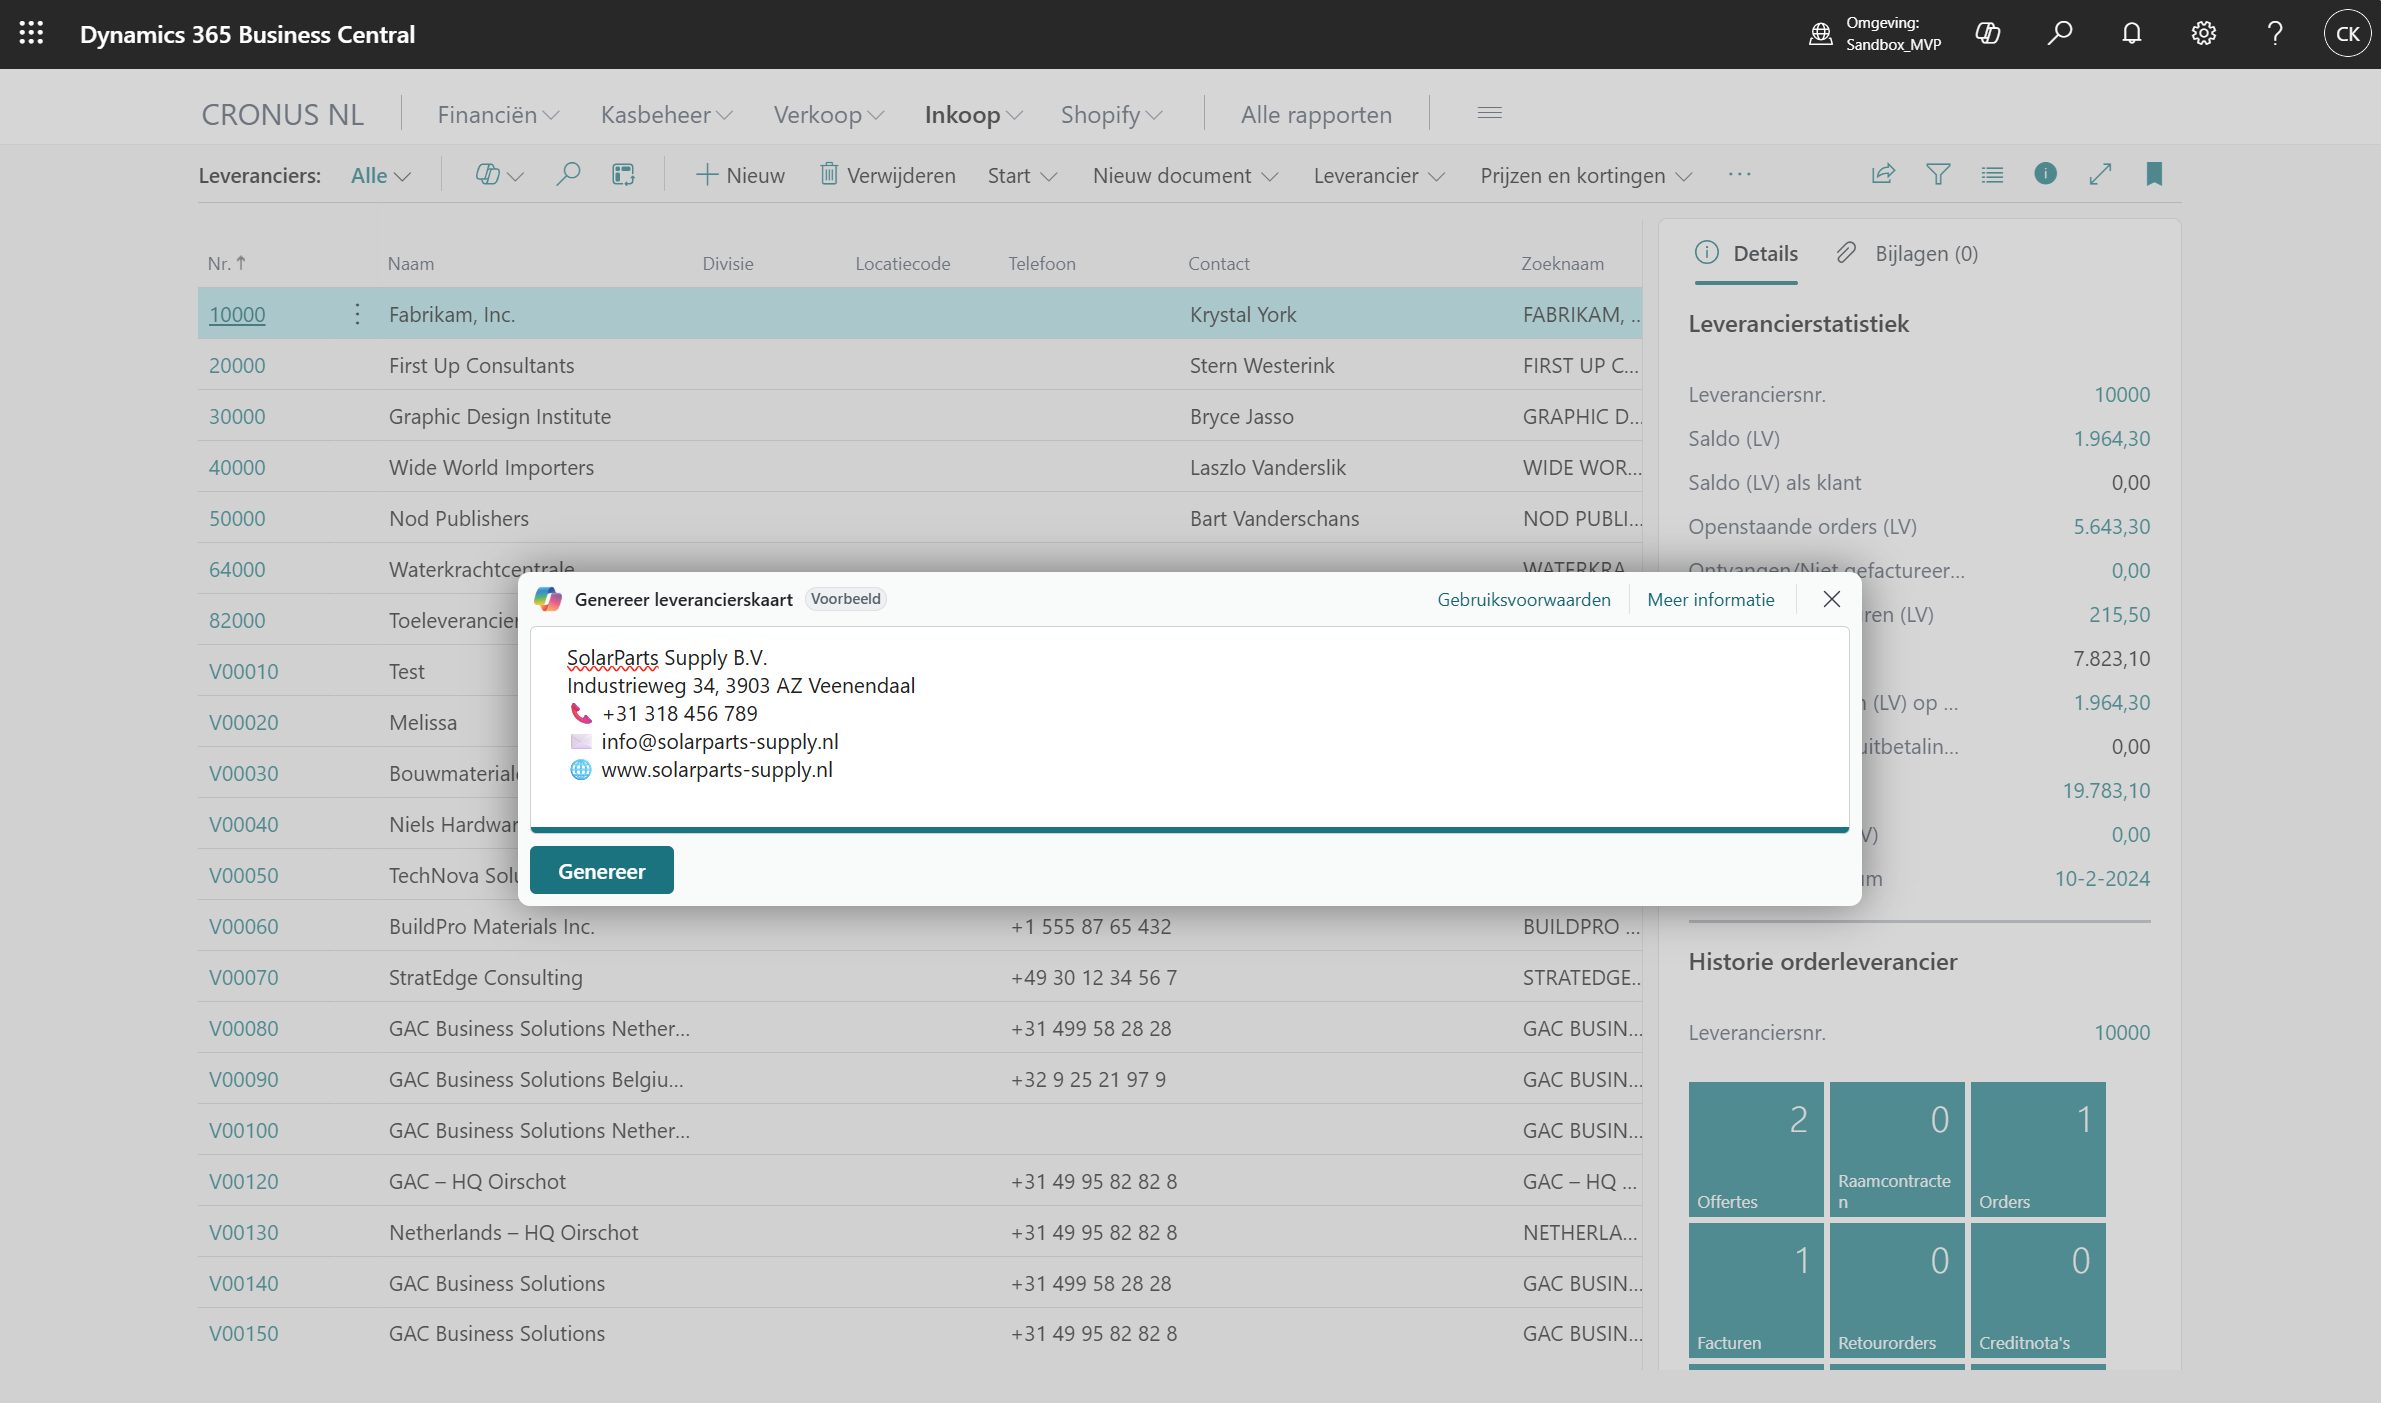Toggle the FactBox info pane icon
Viewport: 2381px width, 1403px height.
(2045, 174)
